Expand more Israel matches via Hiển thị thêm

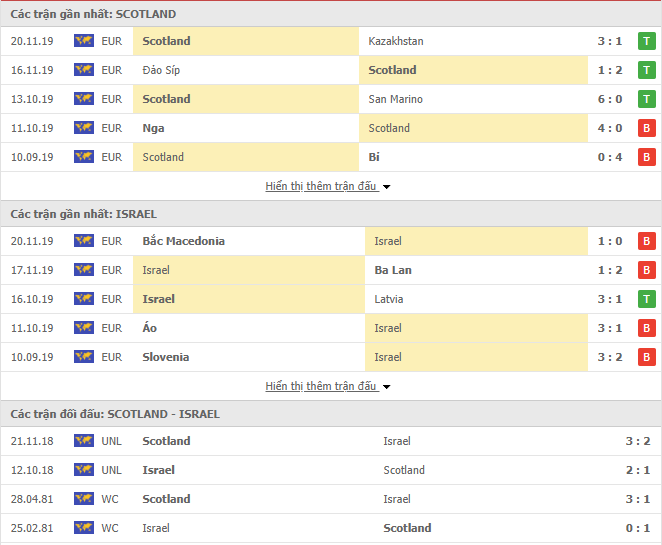pyautogui.click(x=321, y=386)
